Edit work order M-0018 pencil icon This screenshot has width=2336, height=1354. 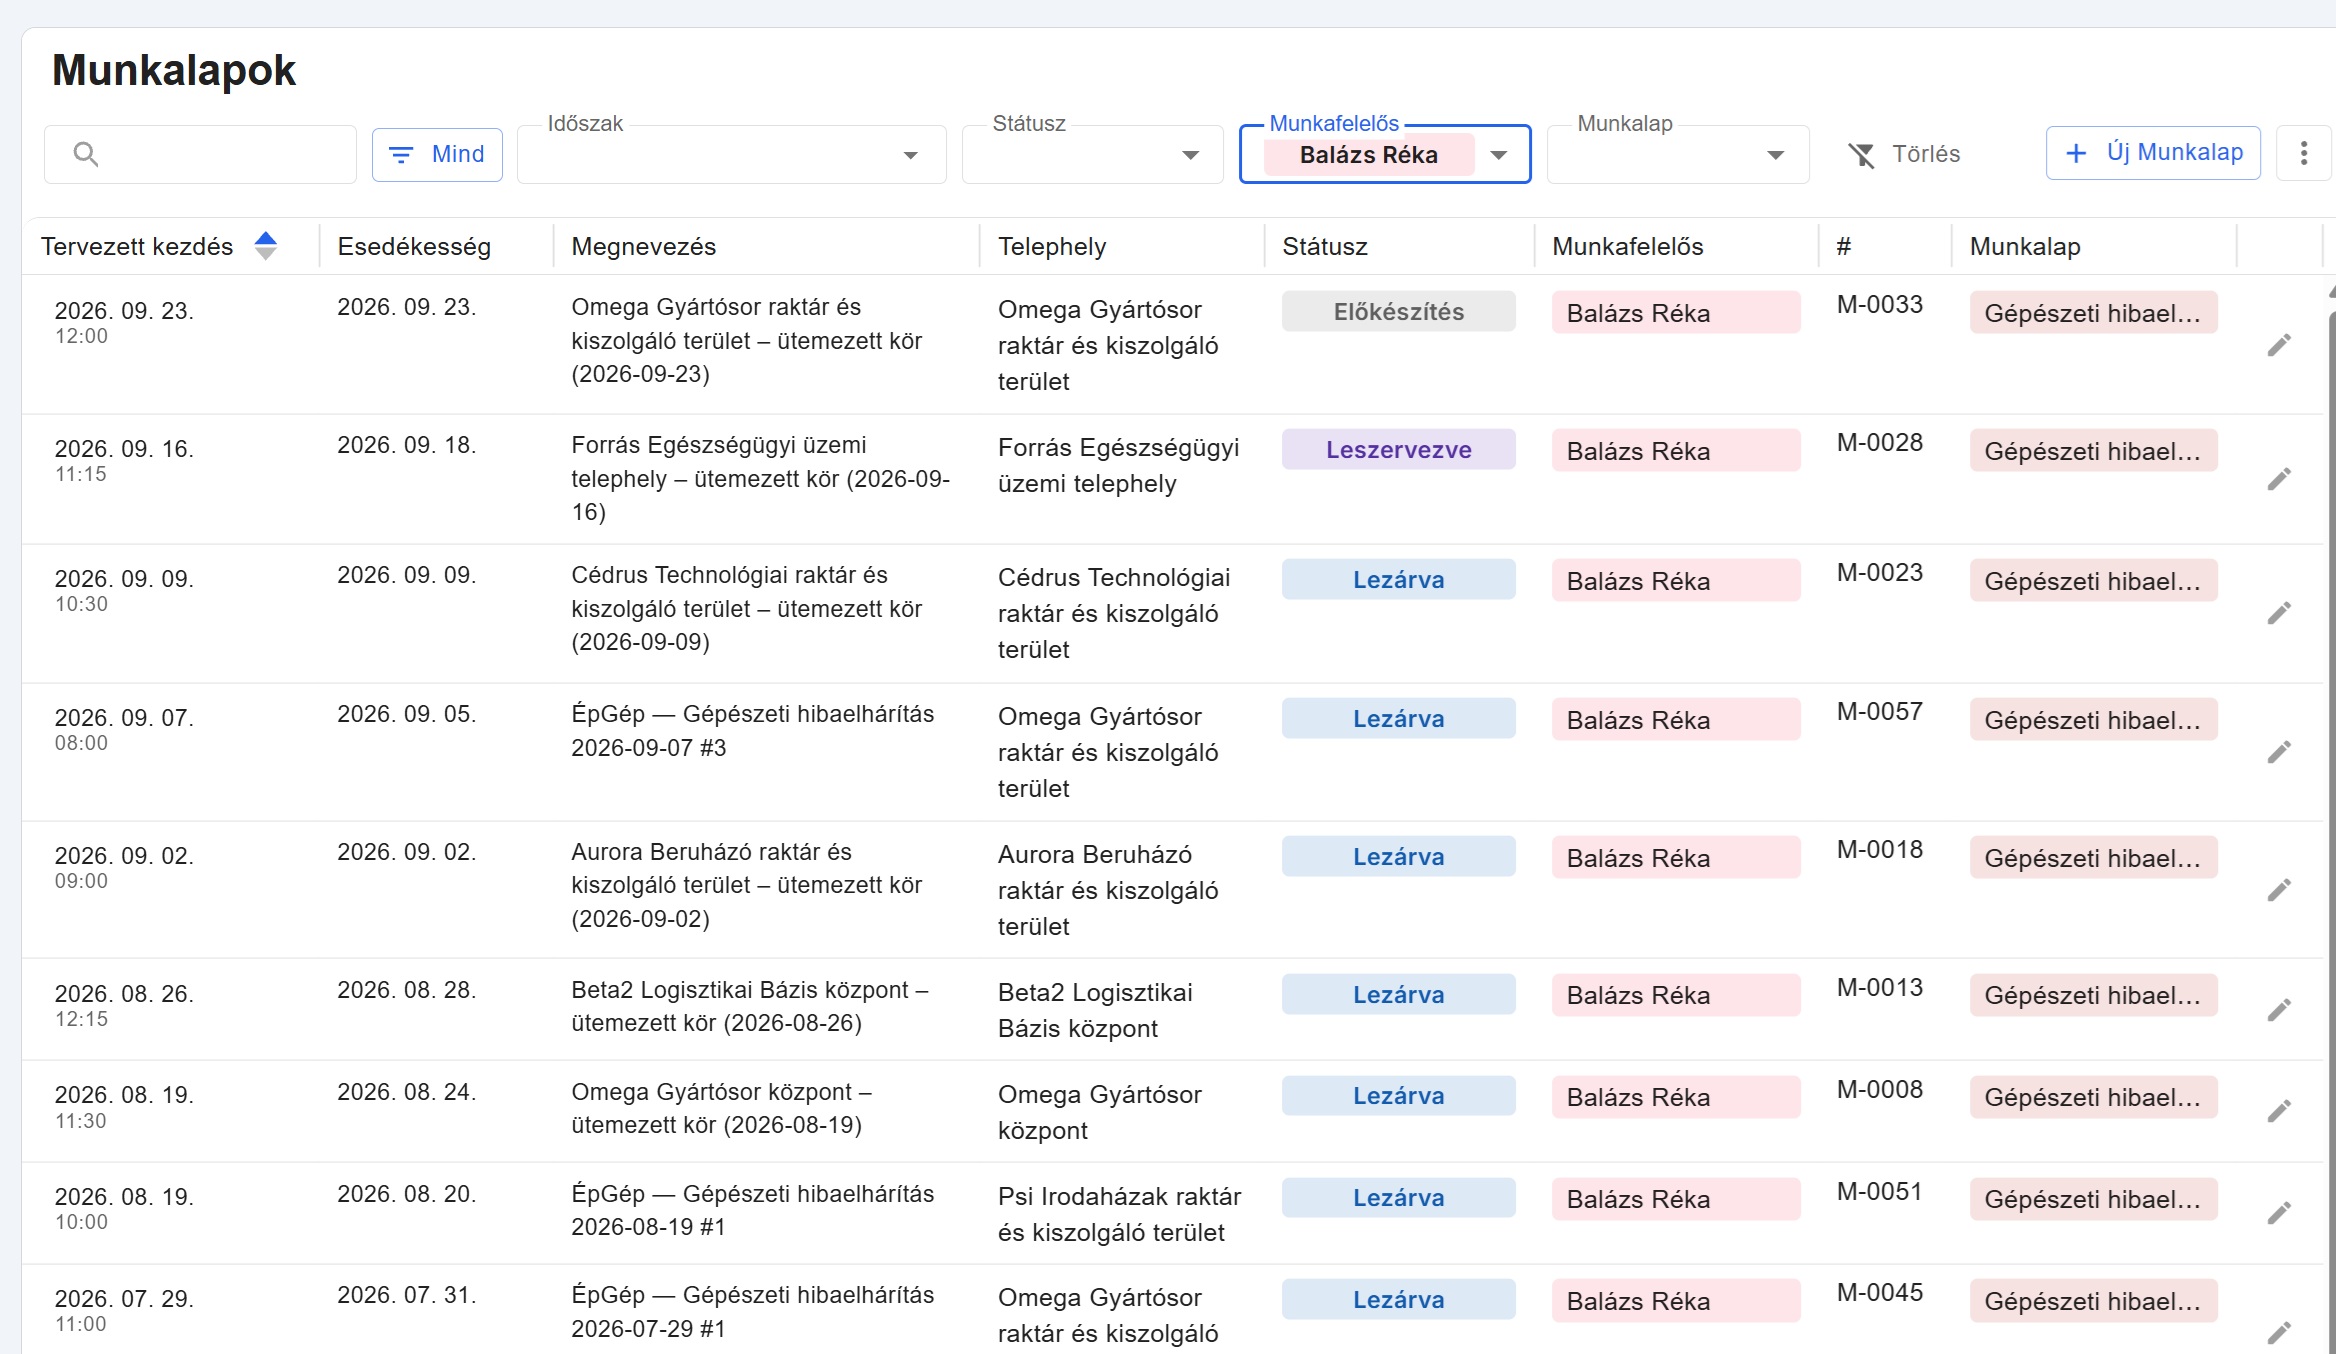click(2279, 890)
